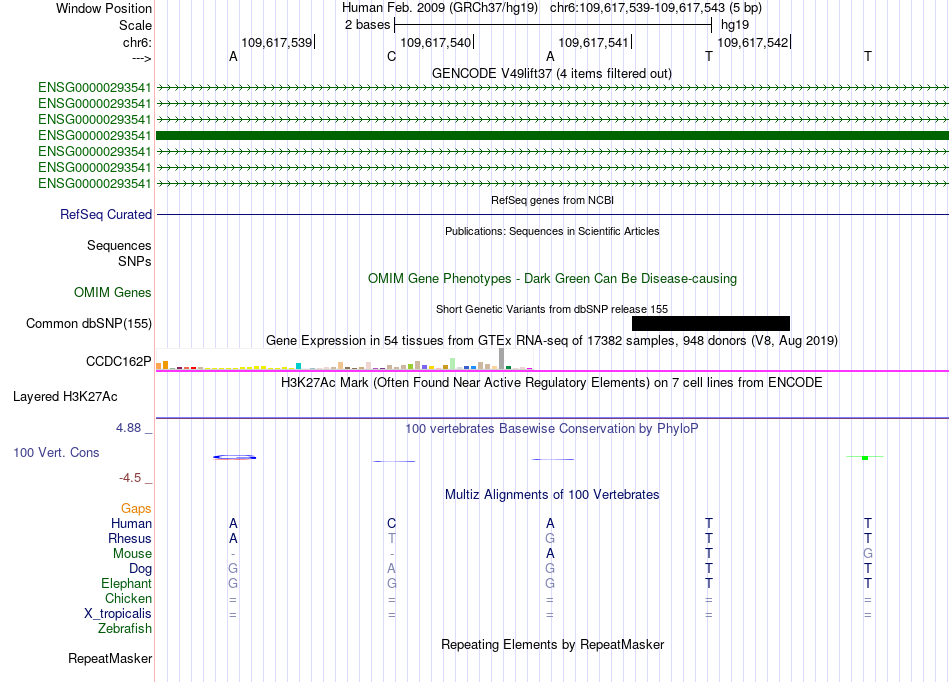
Task: Click the cyan bar in GTEx expression chart
Action: point(299,366)
